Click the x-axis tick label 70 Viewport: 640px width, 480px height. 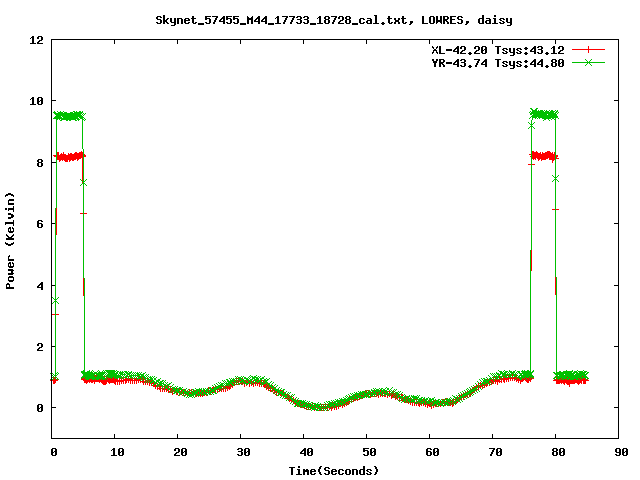pos(495,452)
